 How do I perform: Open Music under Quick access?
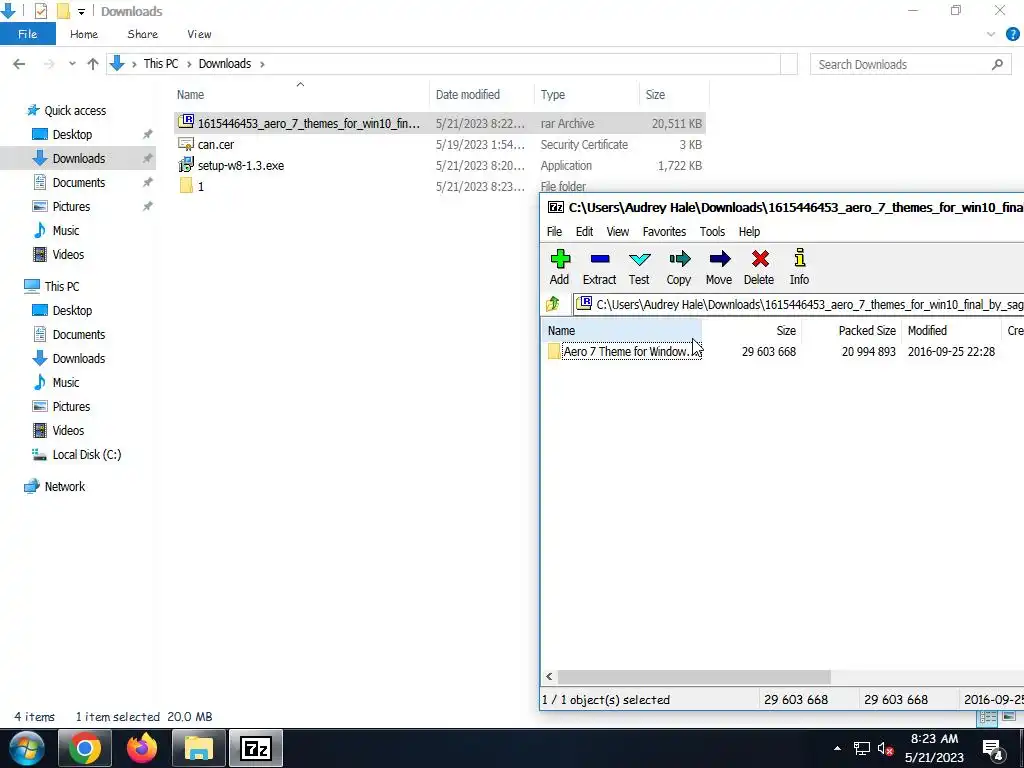coord(65,231)
